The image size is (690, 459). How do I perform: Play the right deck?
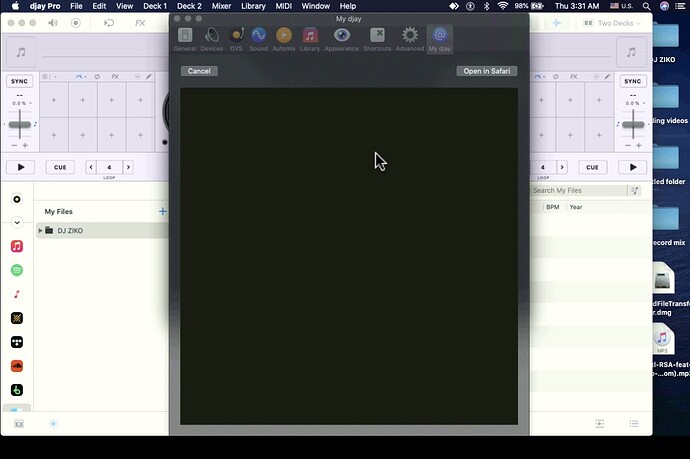click(x=633, y=167)
